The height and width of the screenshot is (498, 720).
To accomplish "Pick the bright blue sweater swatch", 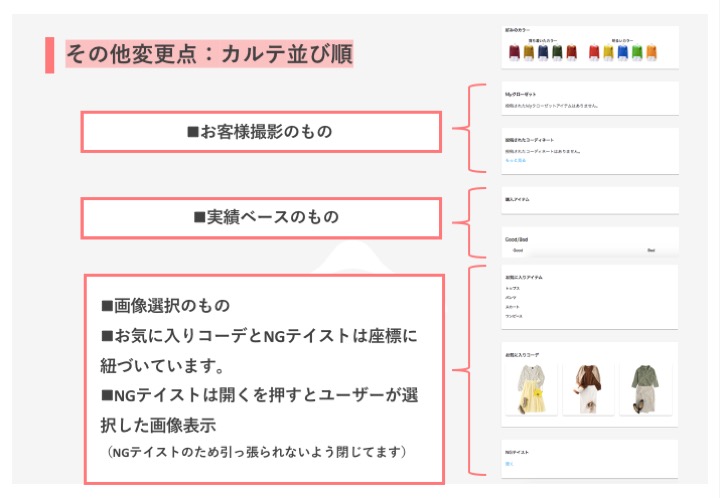I will 623,52.
